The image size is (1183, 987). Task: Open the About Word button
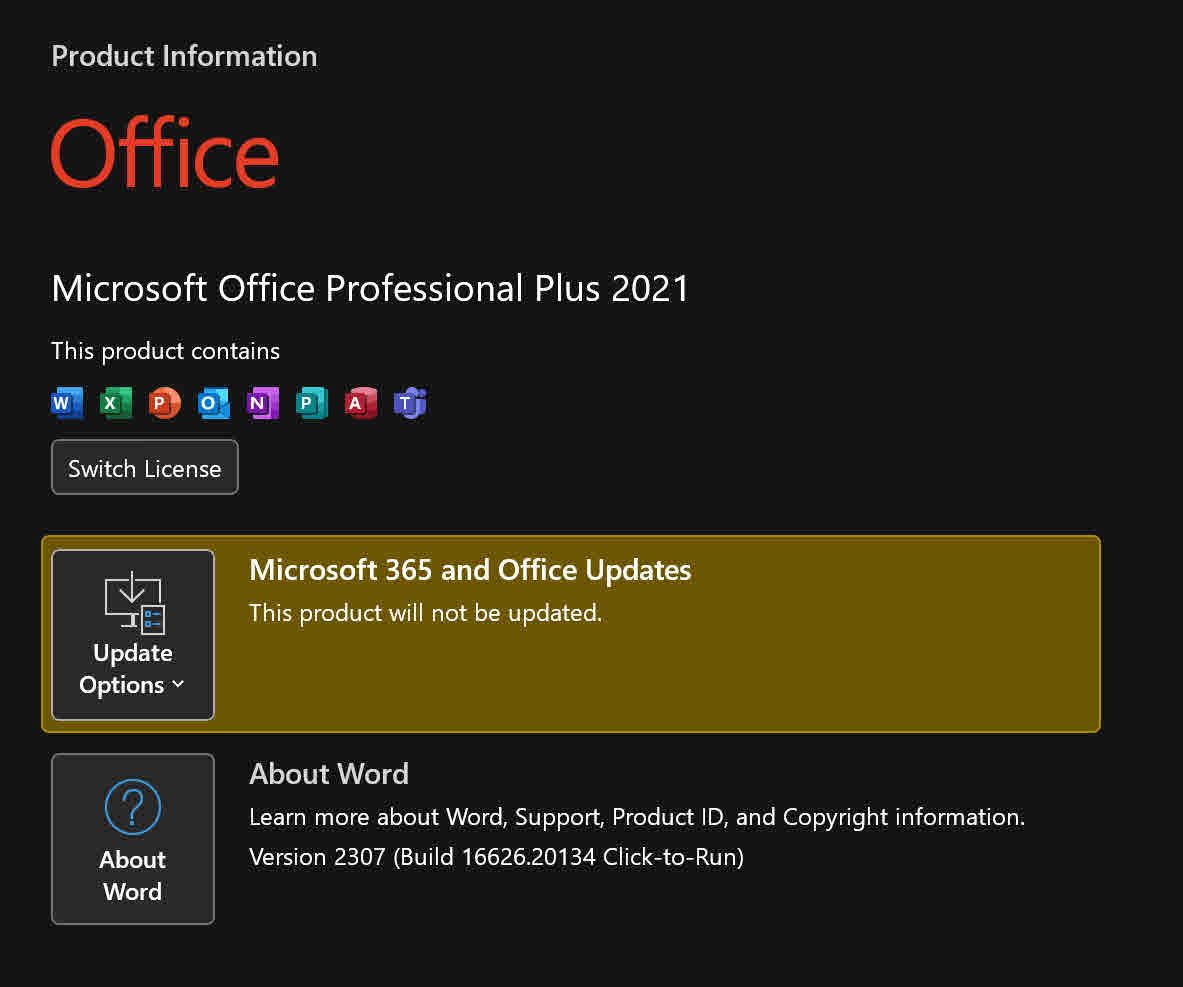click(x=133, y=838)
